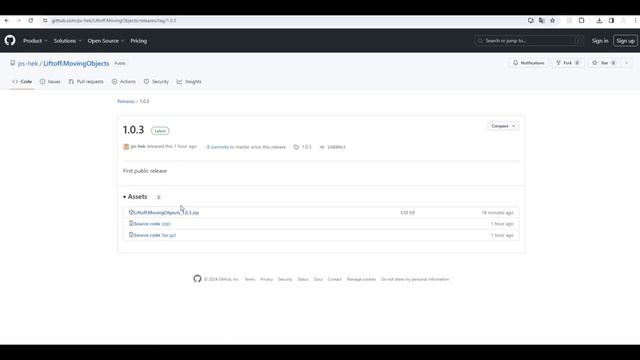This screenshot has height=360, width=640.
Task: Open the footer Contact link
Action: tap(334, 279)
